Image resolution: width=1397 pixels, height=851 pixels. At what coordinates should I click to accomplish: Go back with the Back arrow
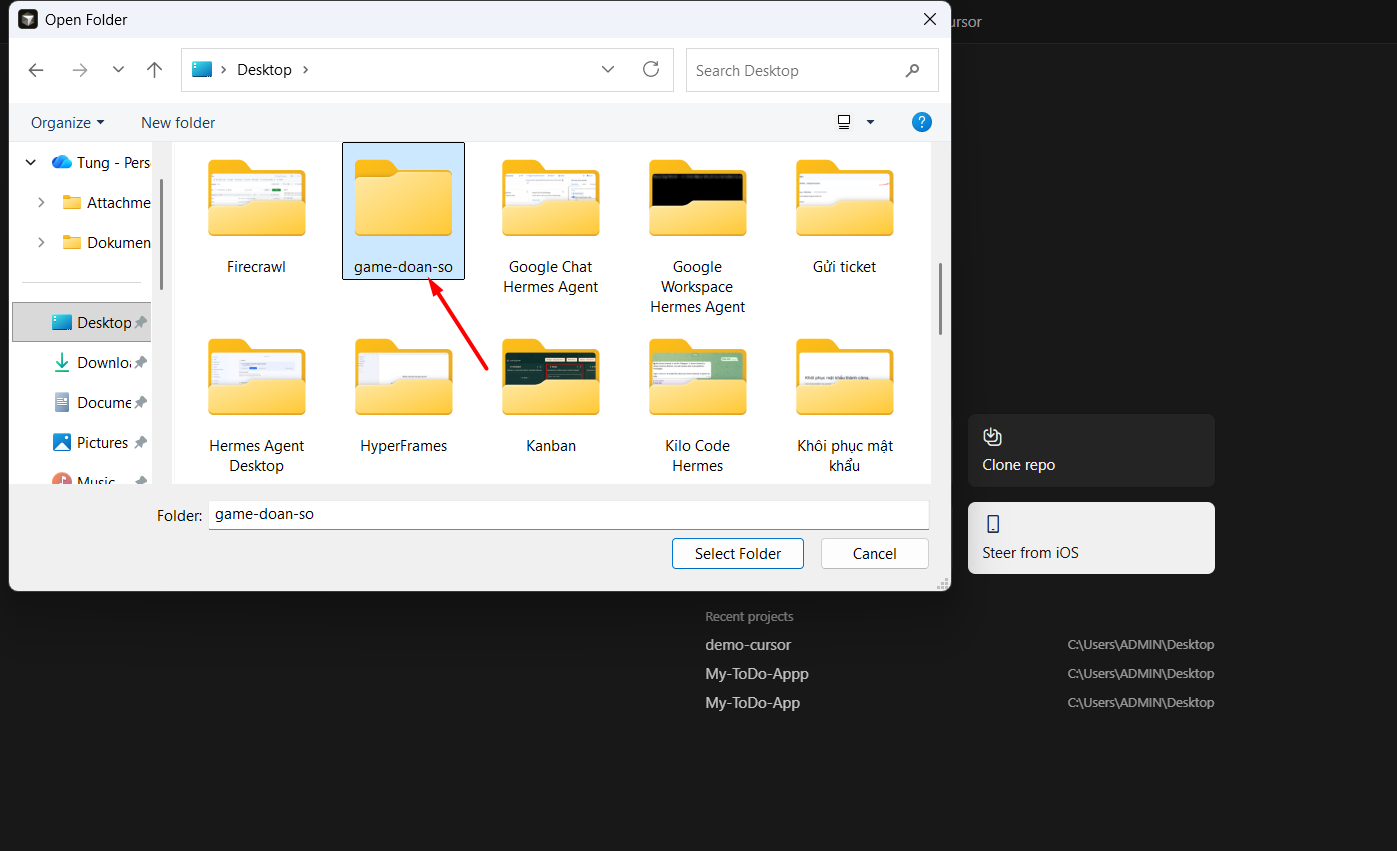[x=36, y=70]
